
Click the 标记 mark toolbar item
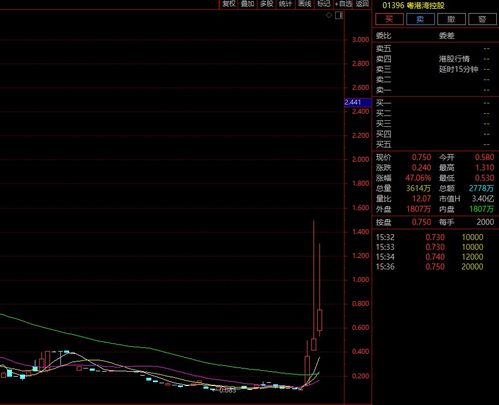323,4
